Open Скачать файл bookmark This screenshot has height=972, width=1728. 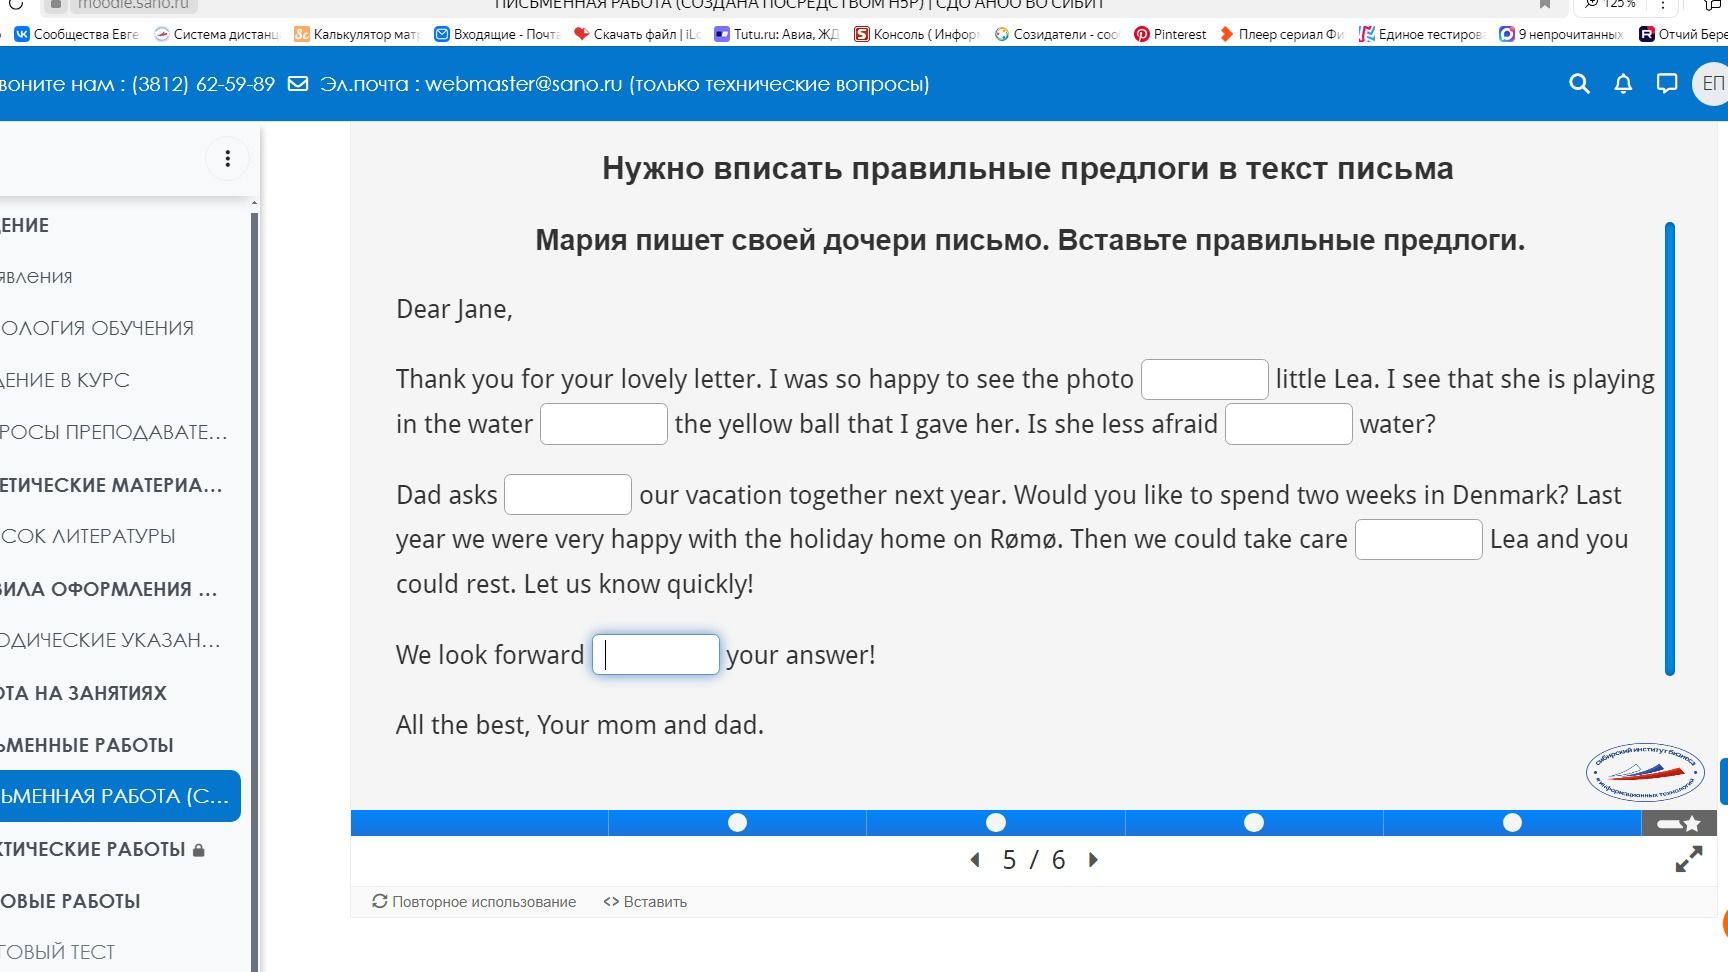click(x=637, y=34)
